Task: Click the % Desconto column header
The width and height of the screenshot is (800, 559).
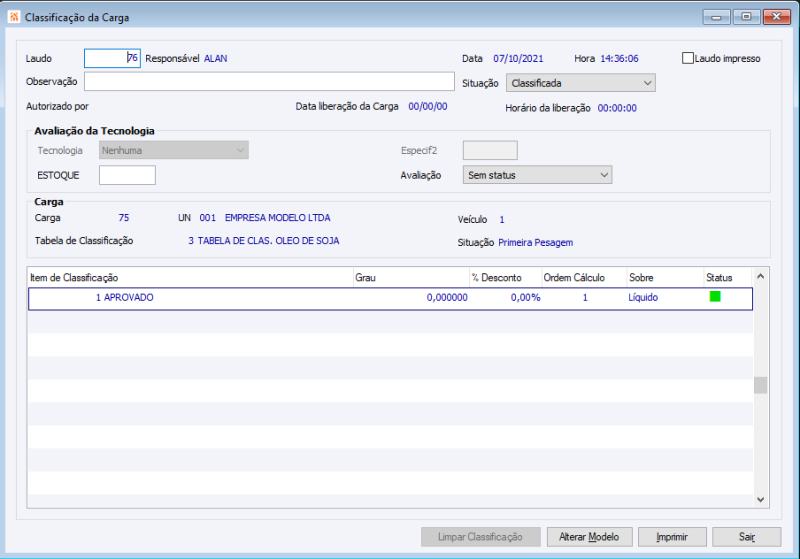Action: click(505, 277)
